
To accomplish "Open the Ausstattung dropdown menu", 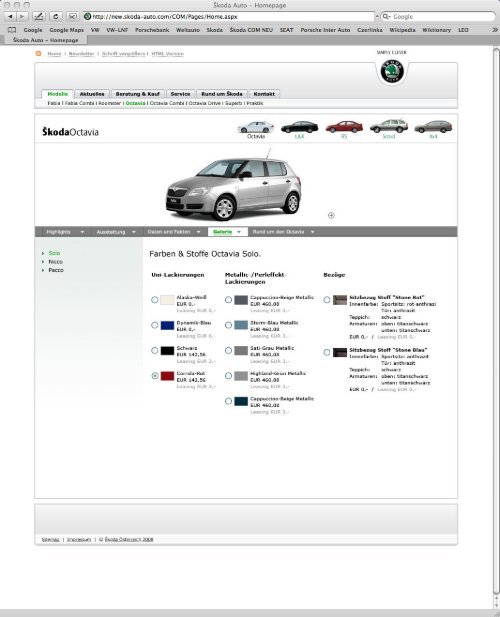I will [x=116, y=232].
